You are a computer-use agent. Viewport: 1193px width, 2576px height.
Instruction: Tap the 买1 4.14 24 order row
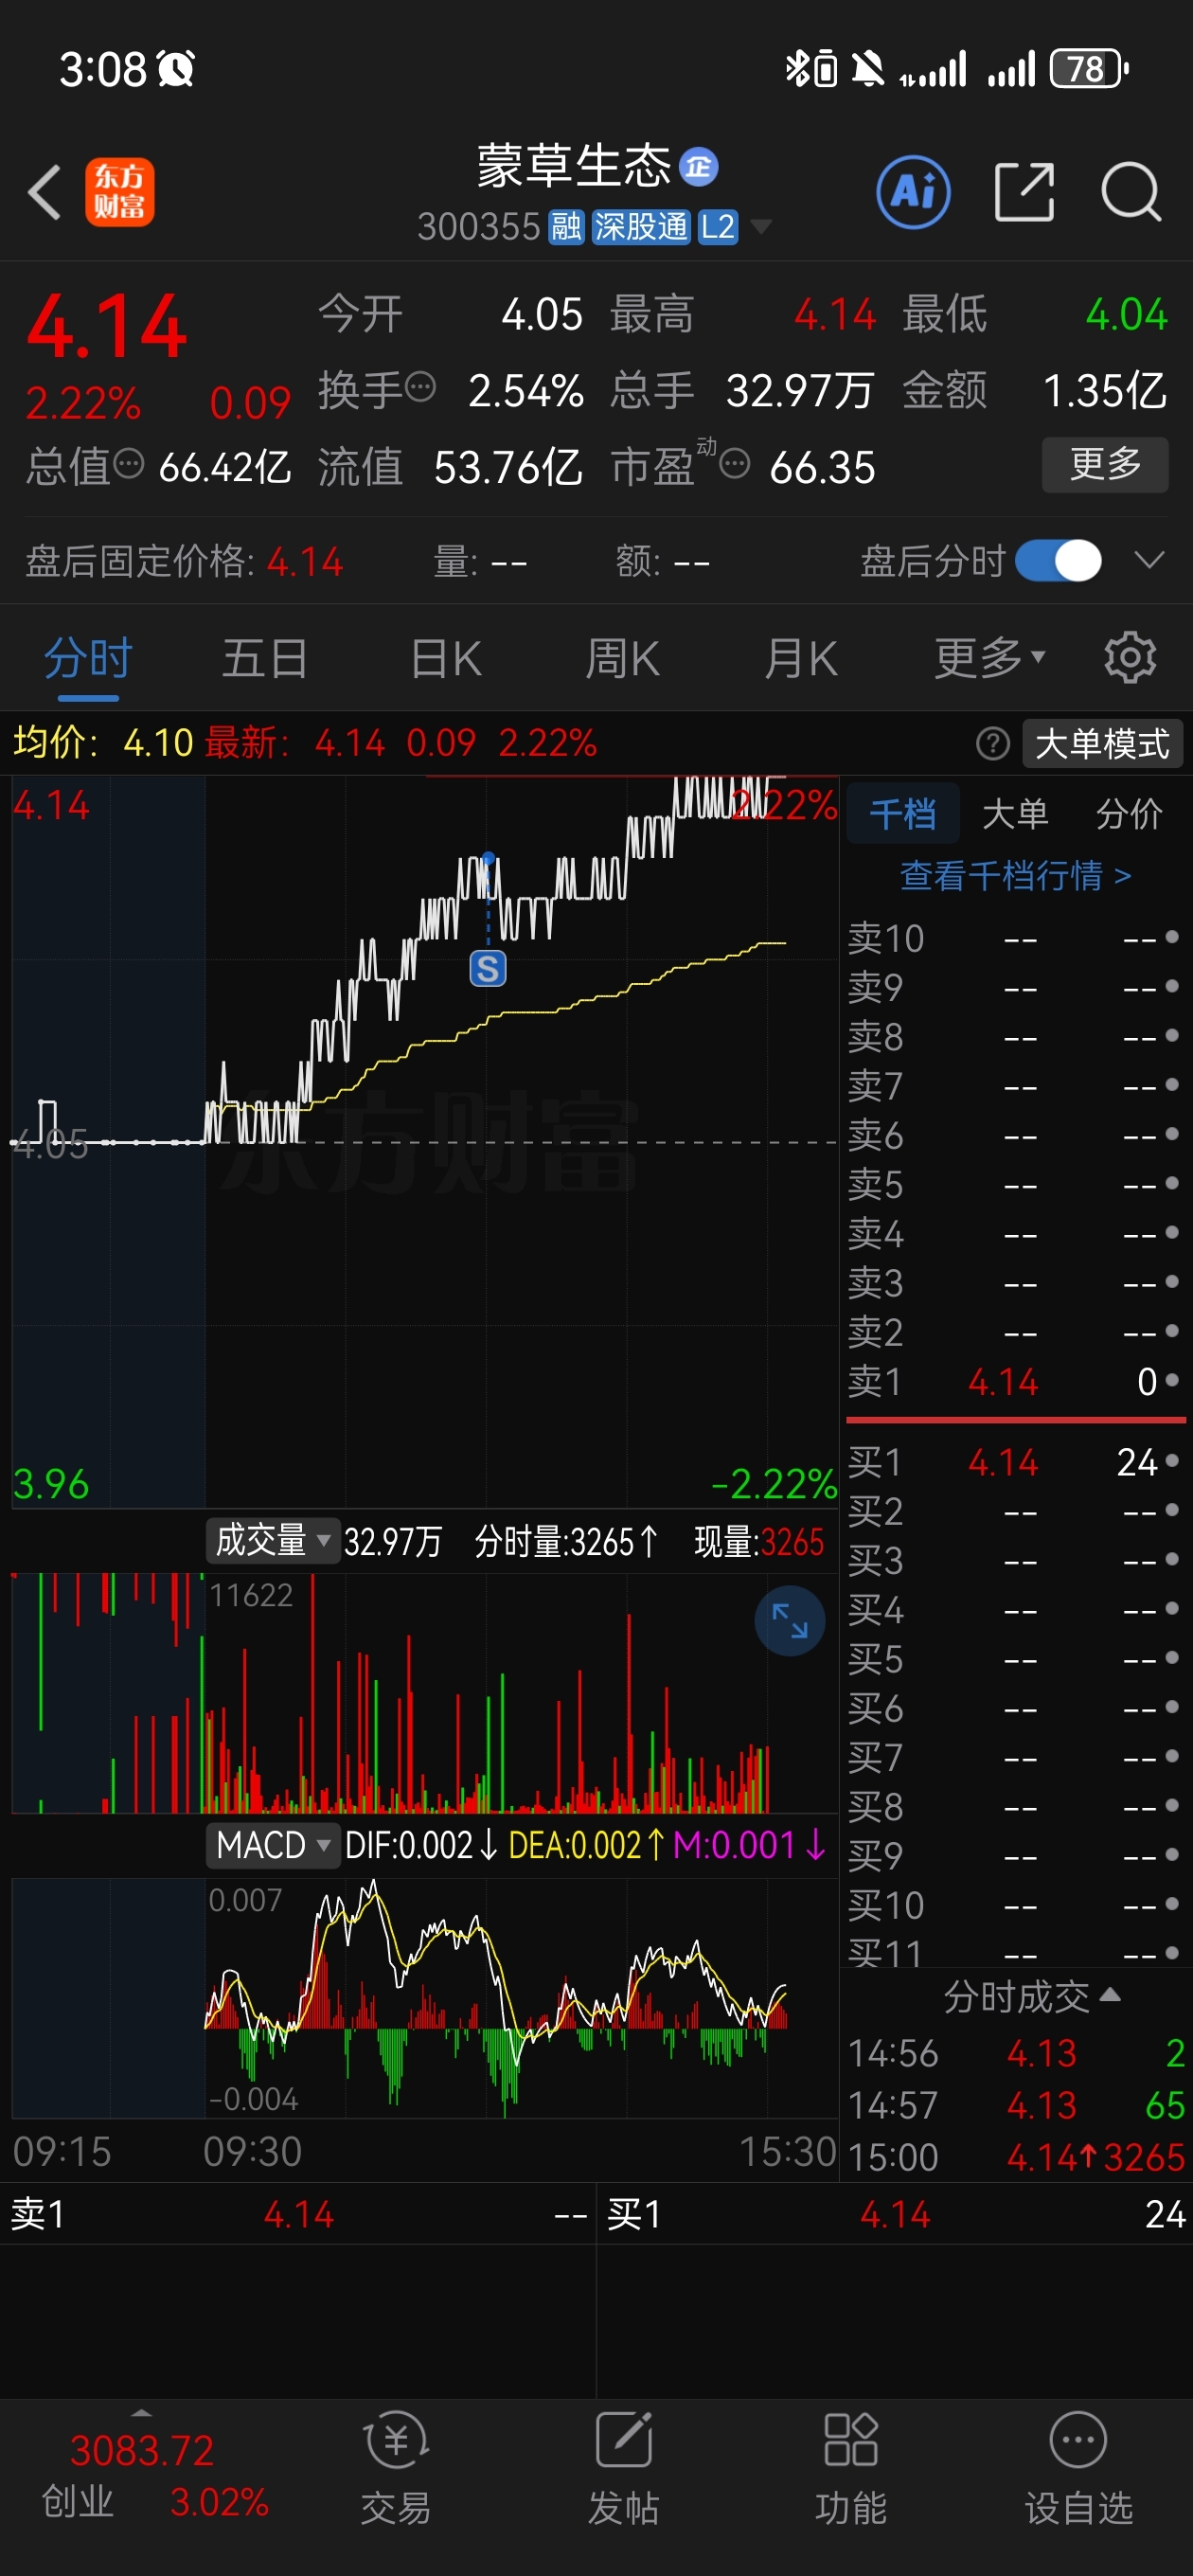coord(1015,1462)
